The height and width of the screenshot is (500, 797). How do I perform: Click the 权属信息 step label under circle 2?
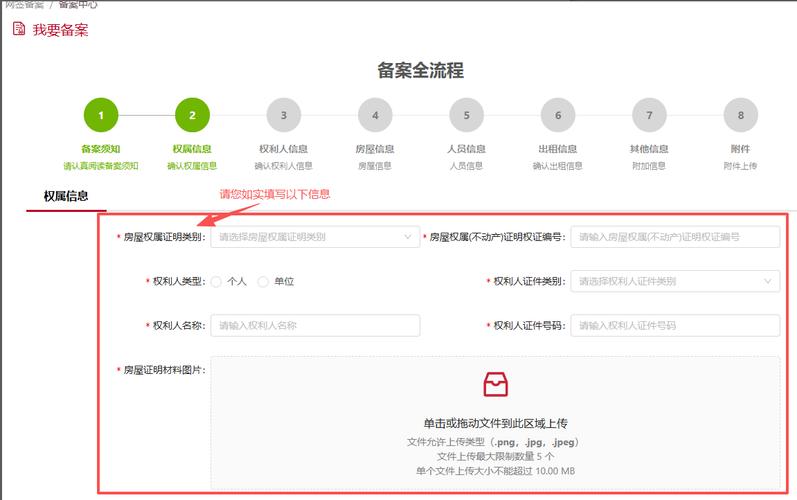point(192,149)
